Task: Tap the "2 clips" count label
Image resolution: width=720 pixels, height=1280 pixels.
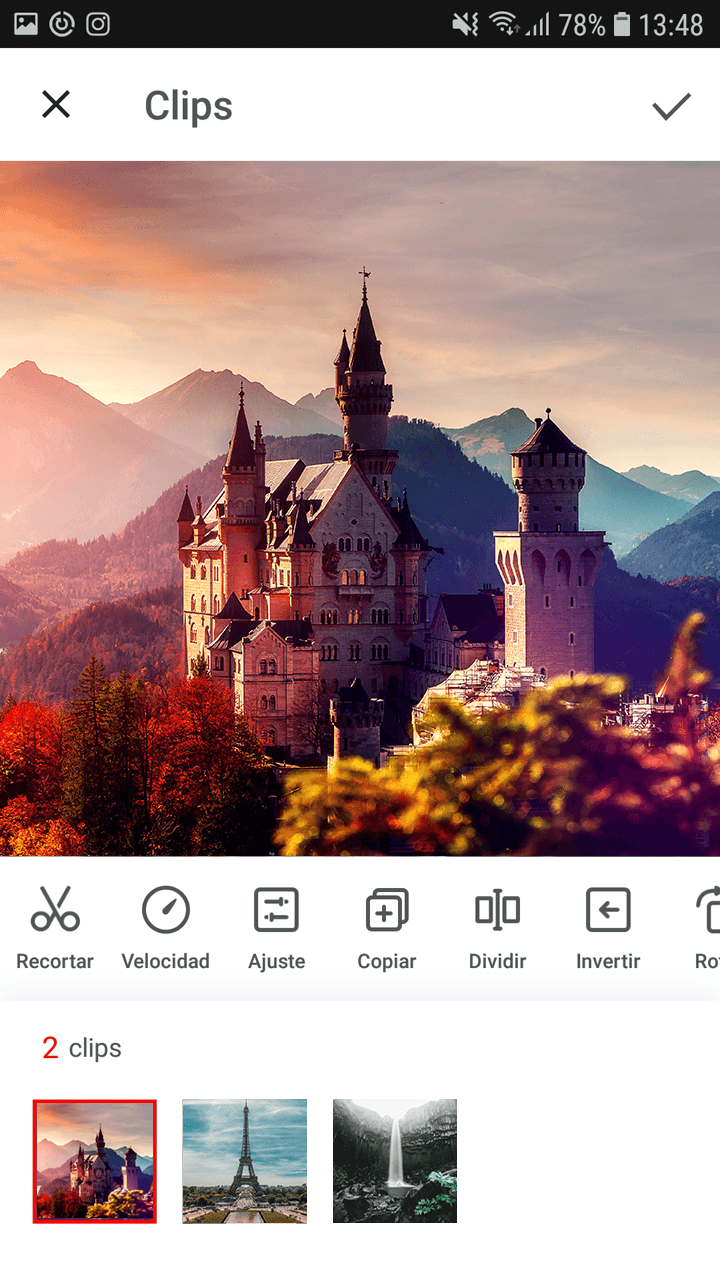Action: [82, 1048]
